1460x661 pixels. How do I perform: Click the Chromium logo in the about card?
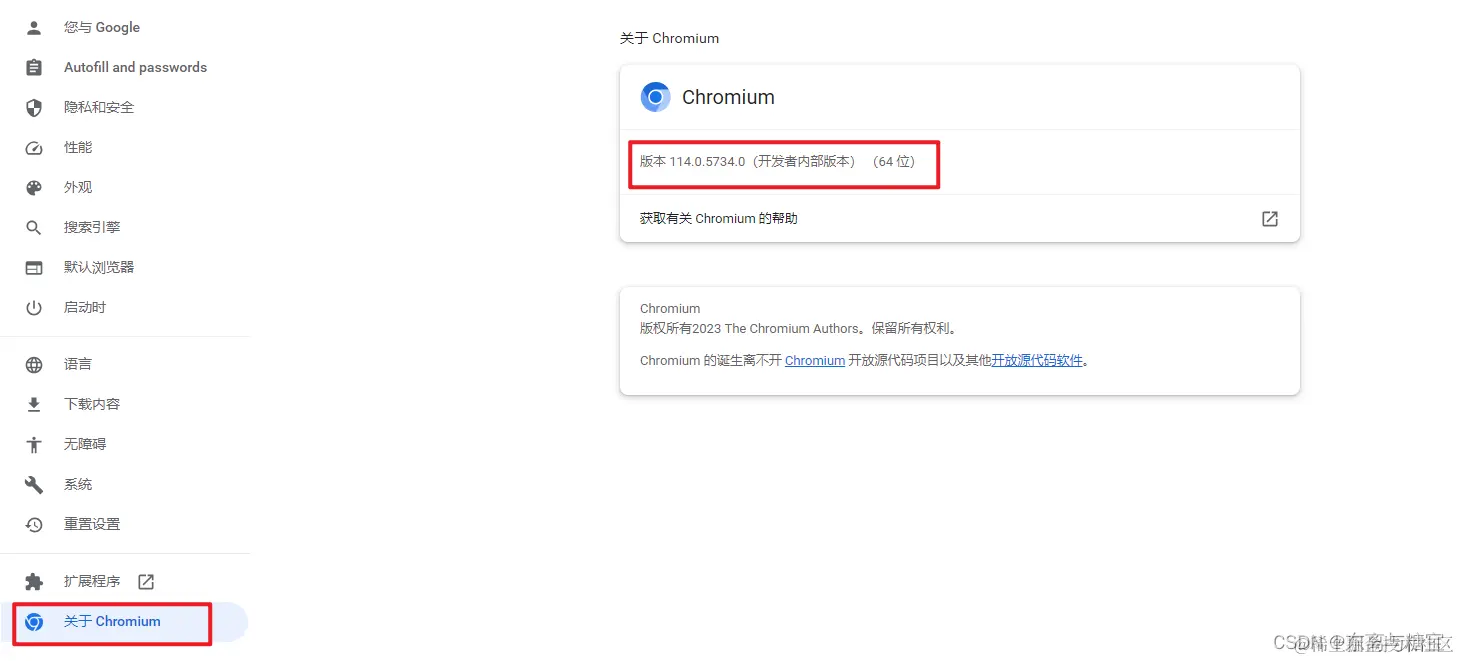point(655,97)
